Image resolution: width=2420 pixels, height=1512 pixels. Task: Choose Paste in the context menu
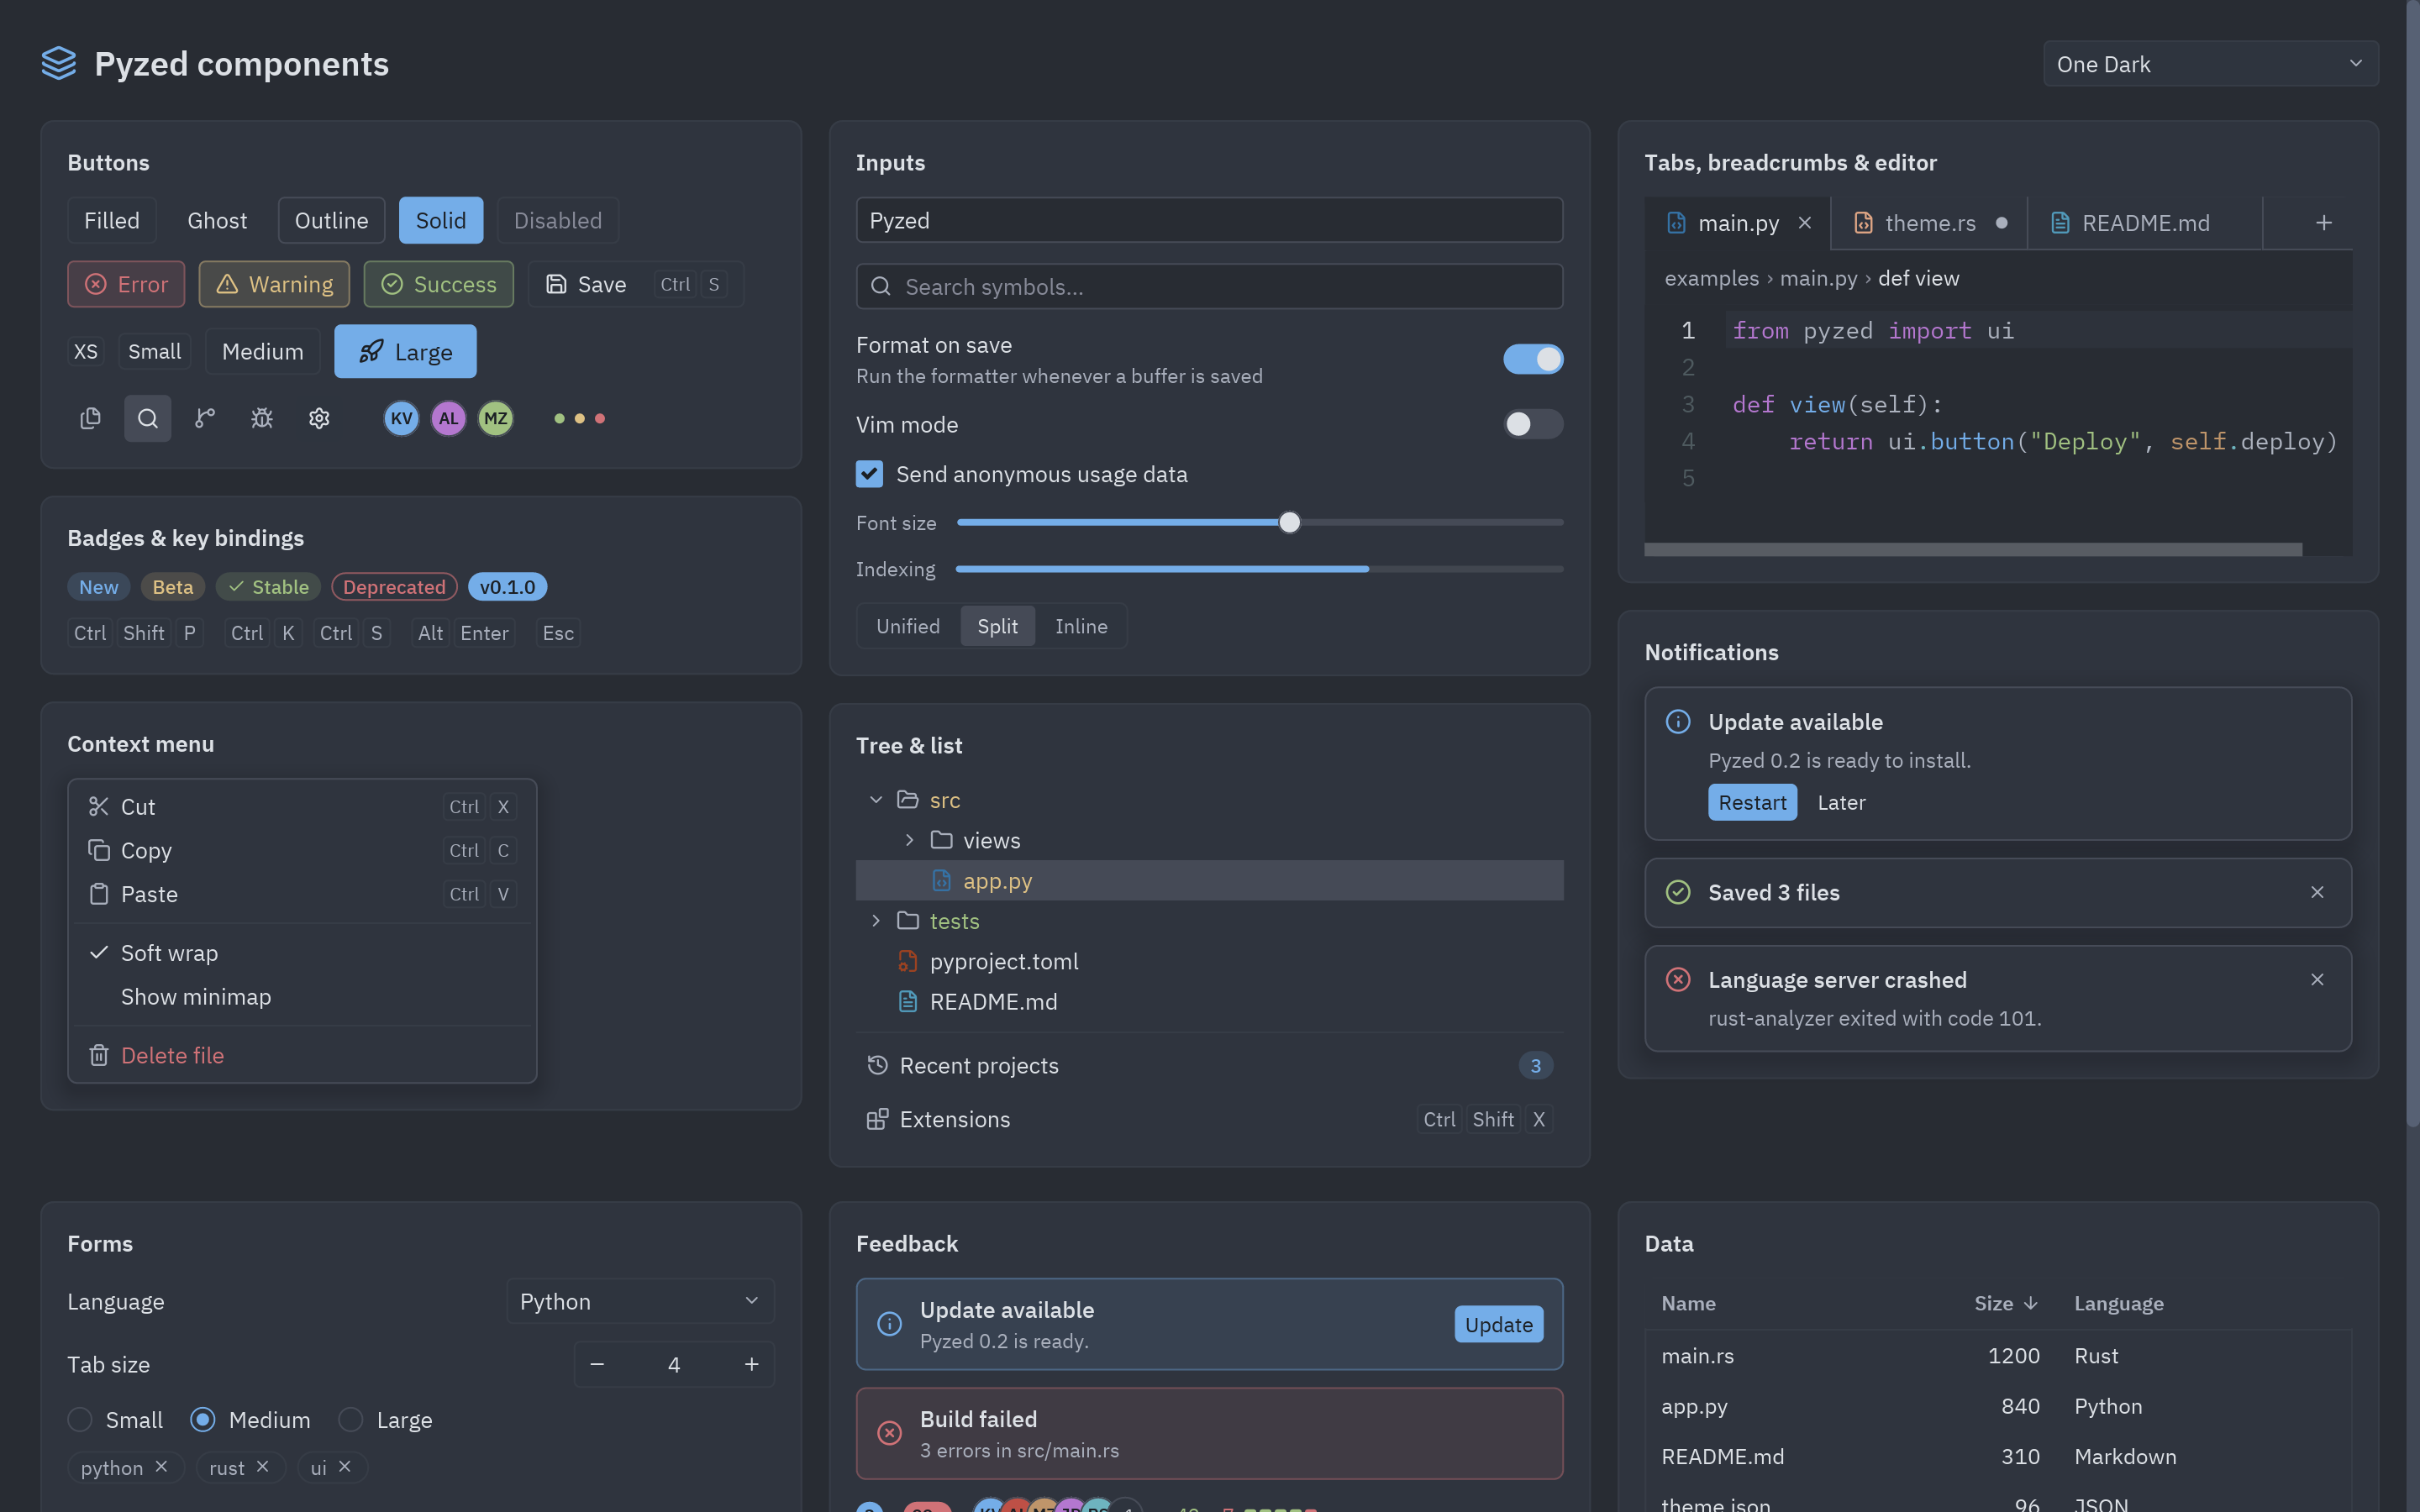pyautogui.click(x=302, y=894)
